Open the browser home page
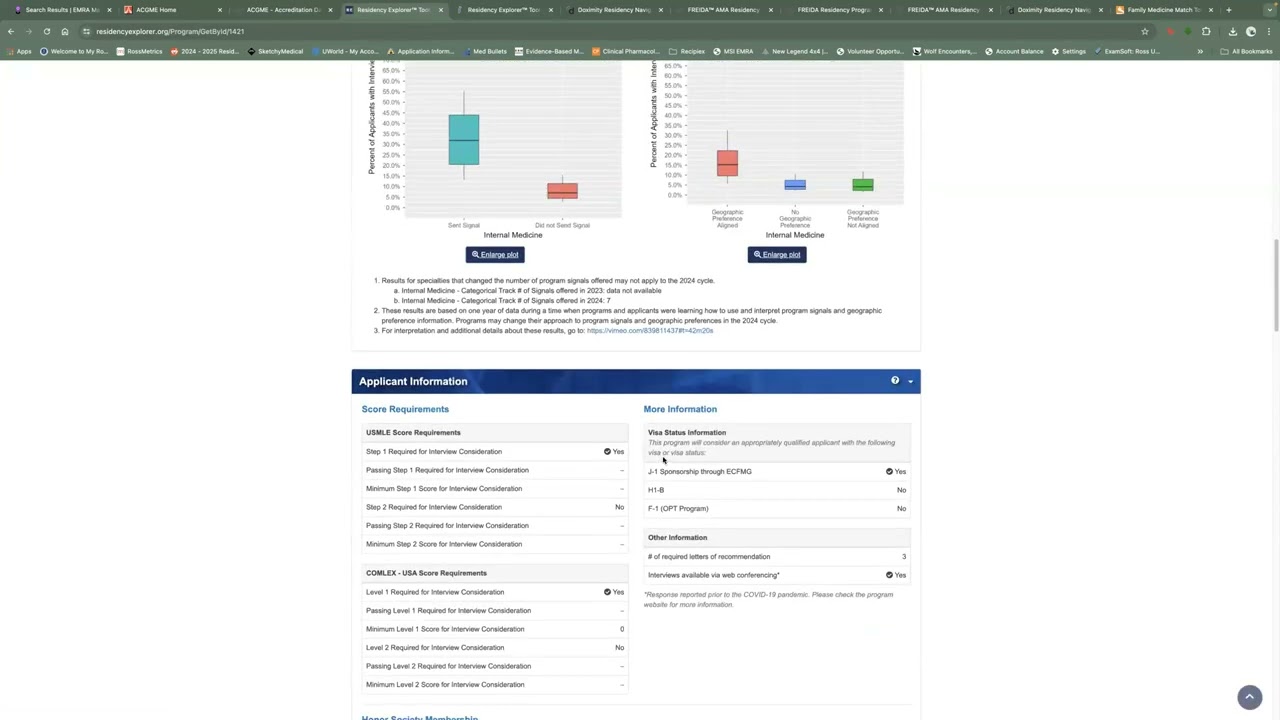1280x720 pixels. pyautogui.click(x=65, y=31)
